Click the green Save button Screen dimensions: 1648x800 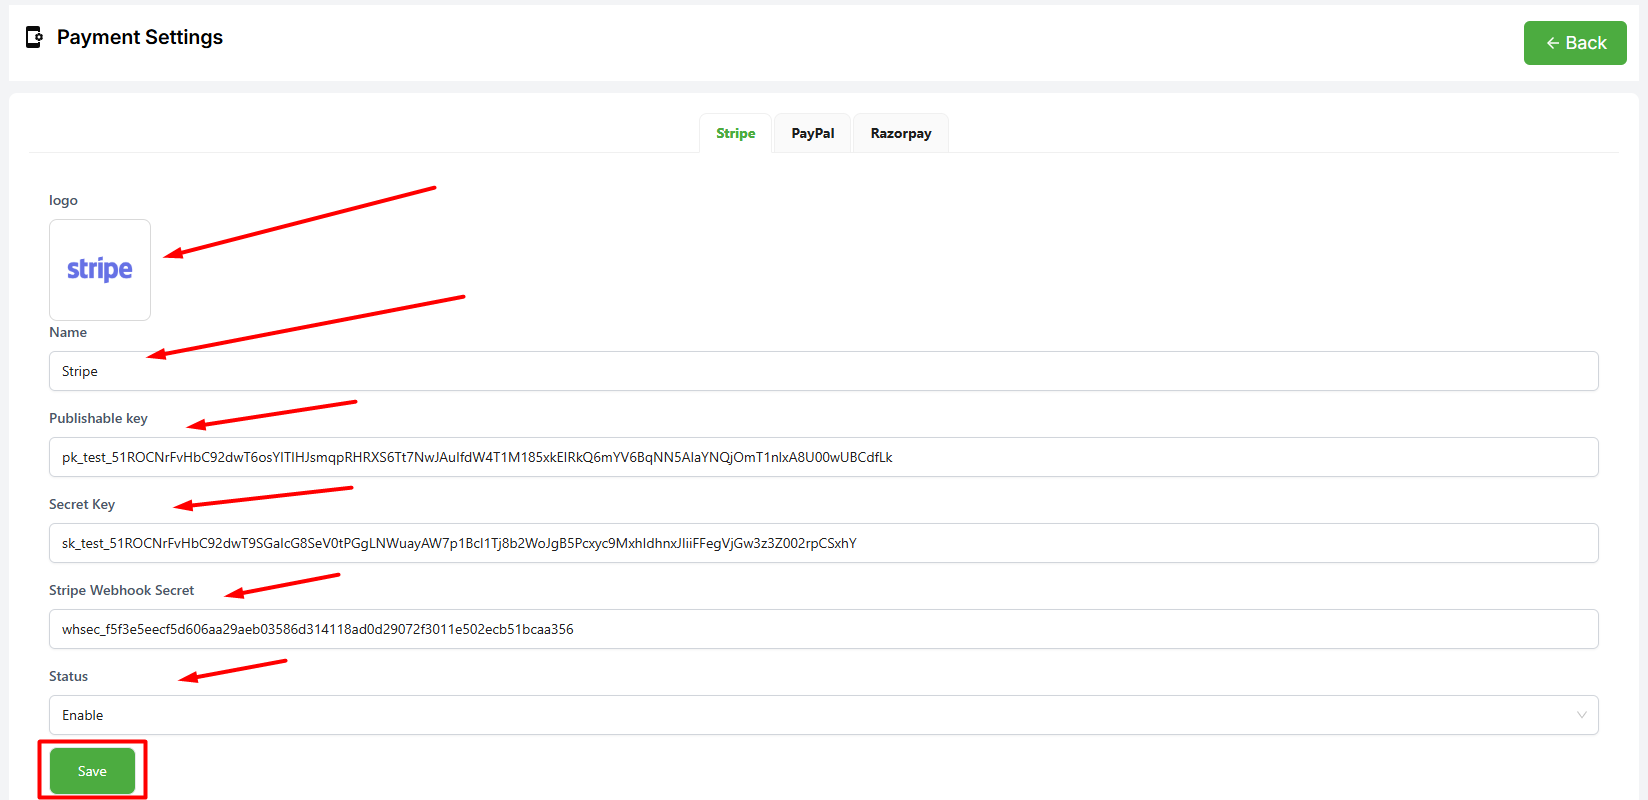[92, 771]
